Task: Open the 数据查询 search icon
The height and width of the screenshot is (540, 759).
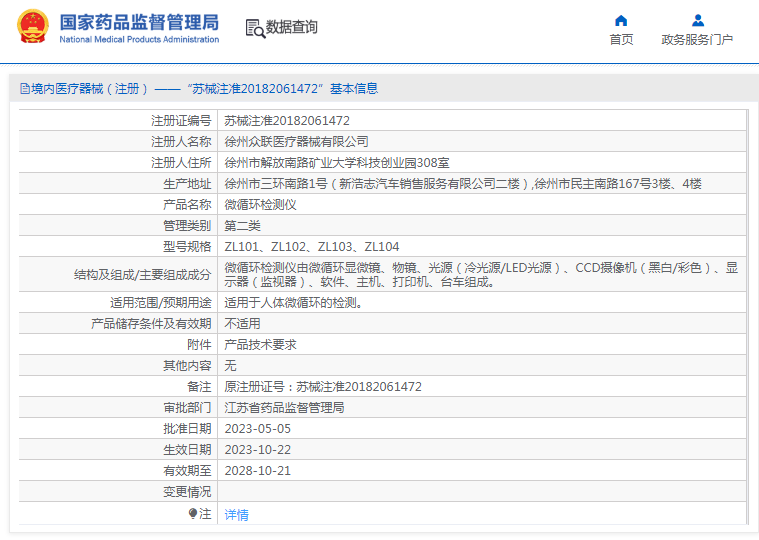Action: (255, 28)
